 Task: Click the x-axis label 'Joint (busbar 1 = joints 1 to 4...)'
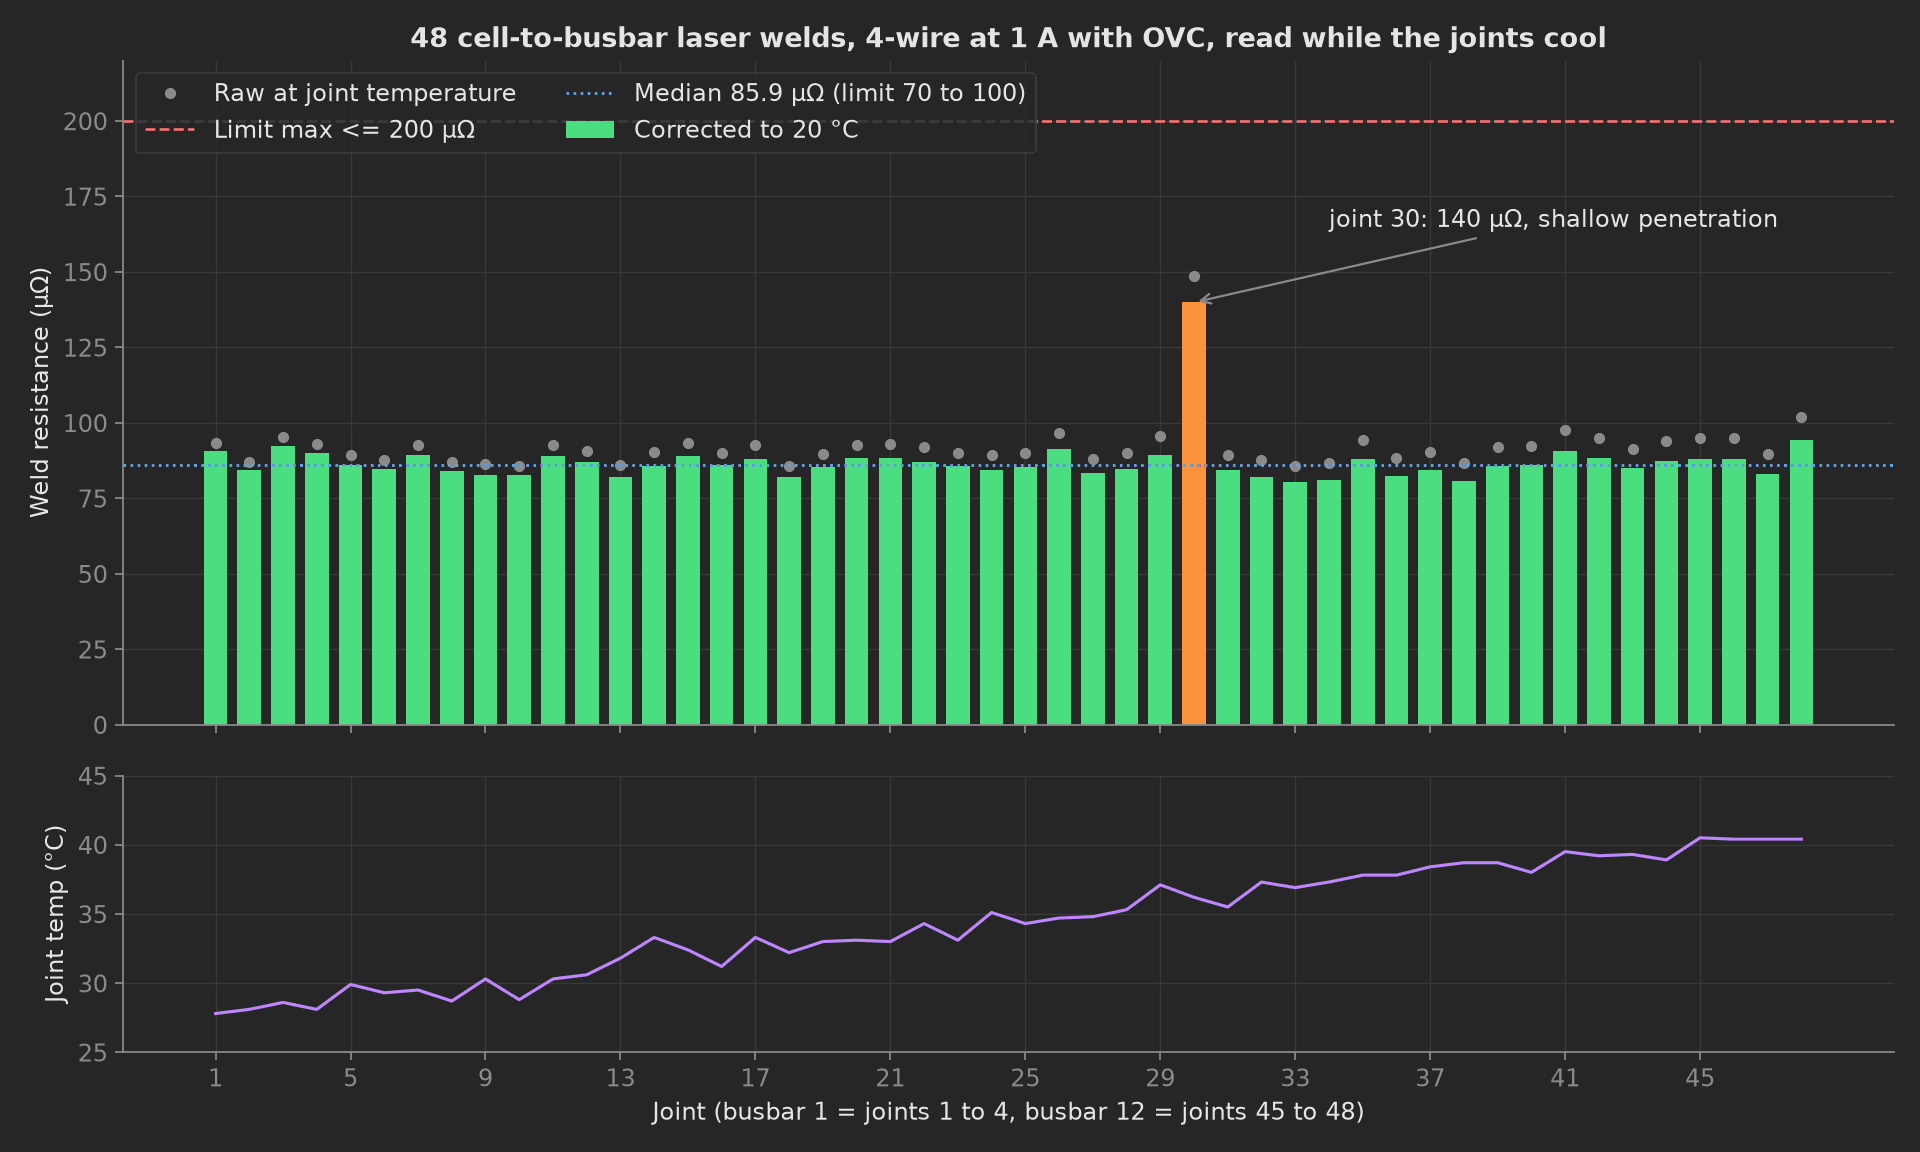(x=1008, y=1112)
